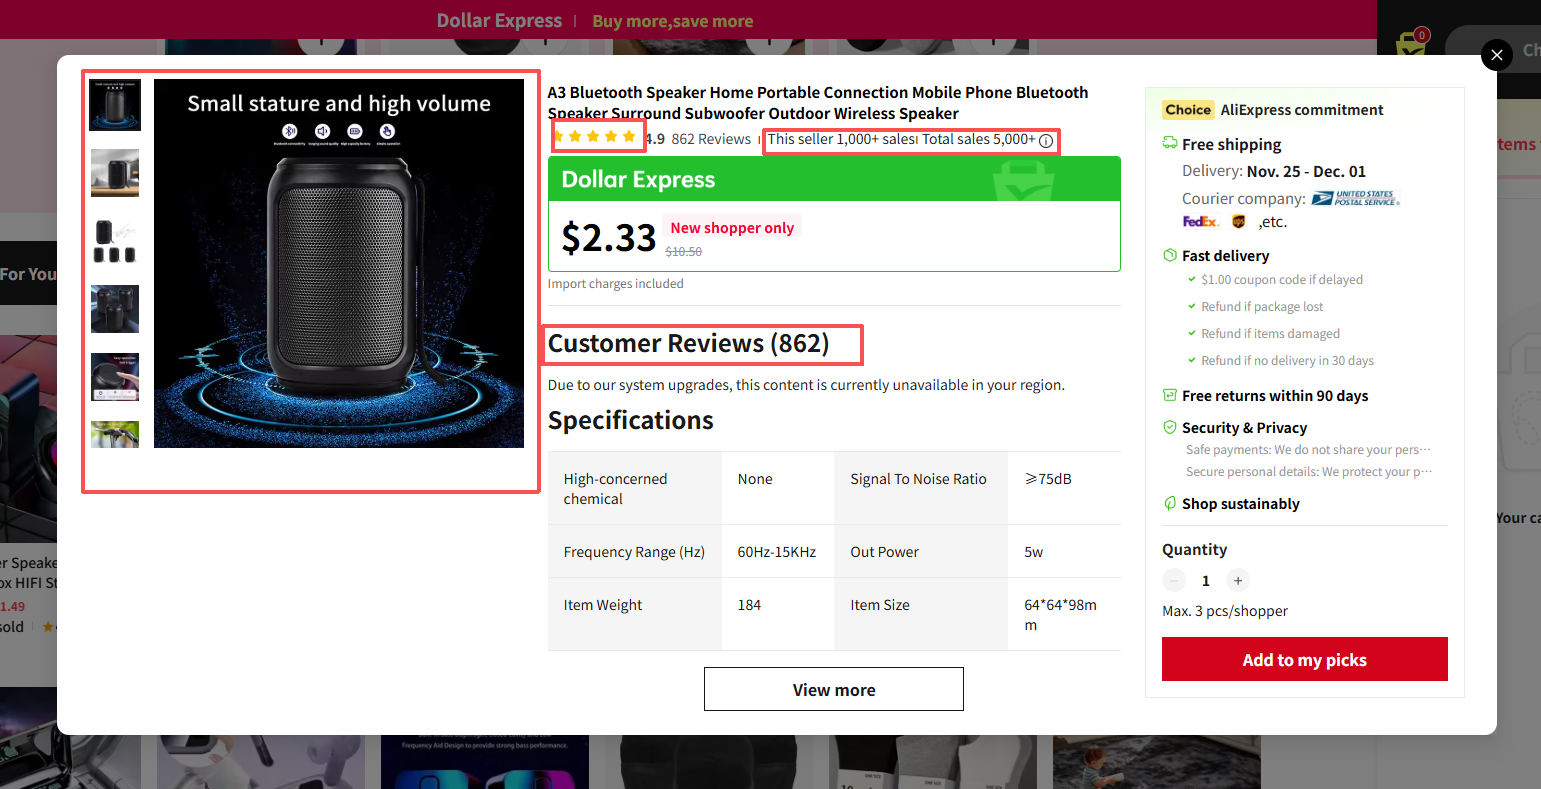The image size is (1541, 789).
Task: Click the Shop sustainably leaf icon
Action: [1169, 504]
